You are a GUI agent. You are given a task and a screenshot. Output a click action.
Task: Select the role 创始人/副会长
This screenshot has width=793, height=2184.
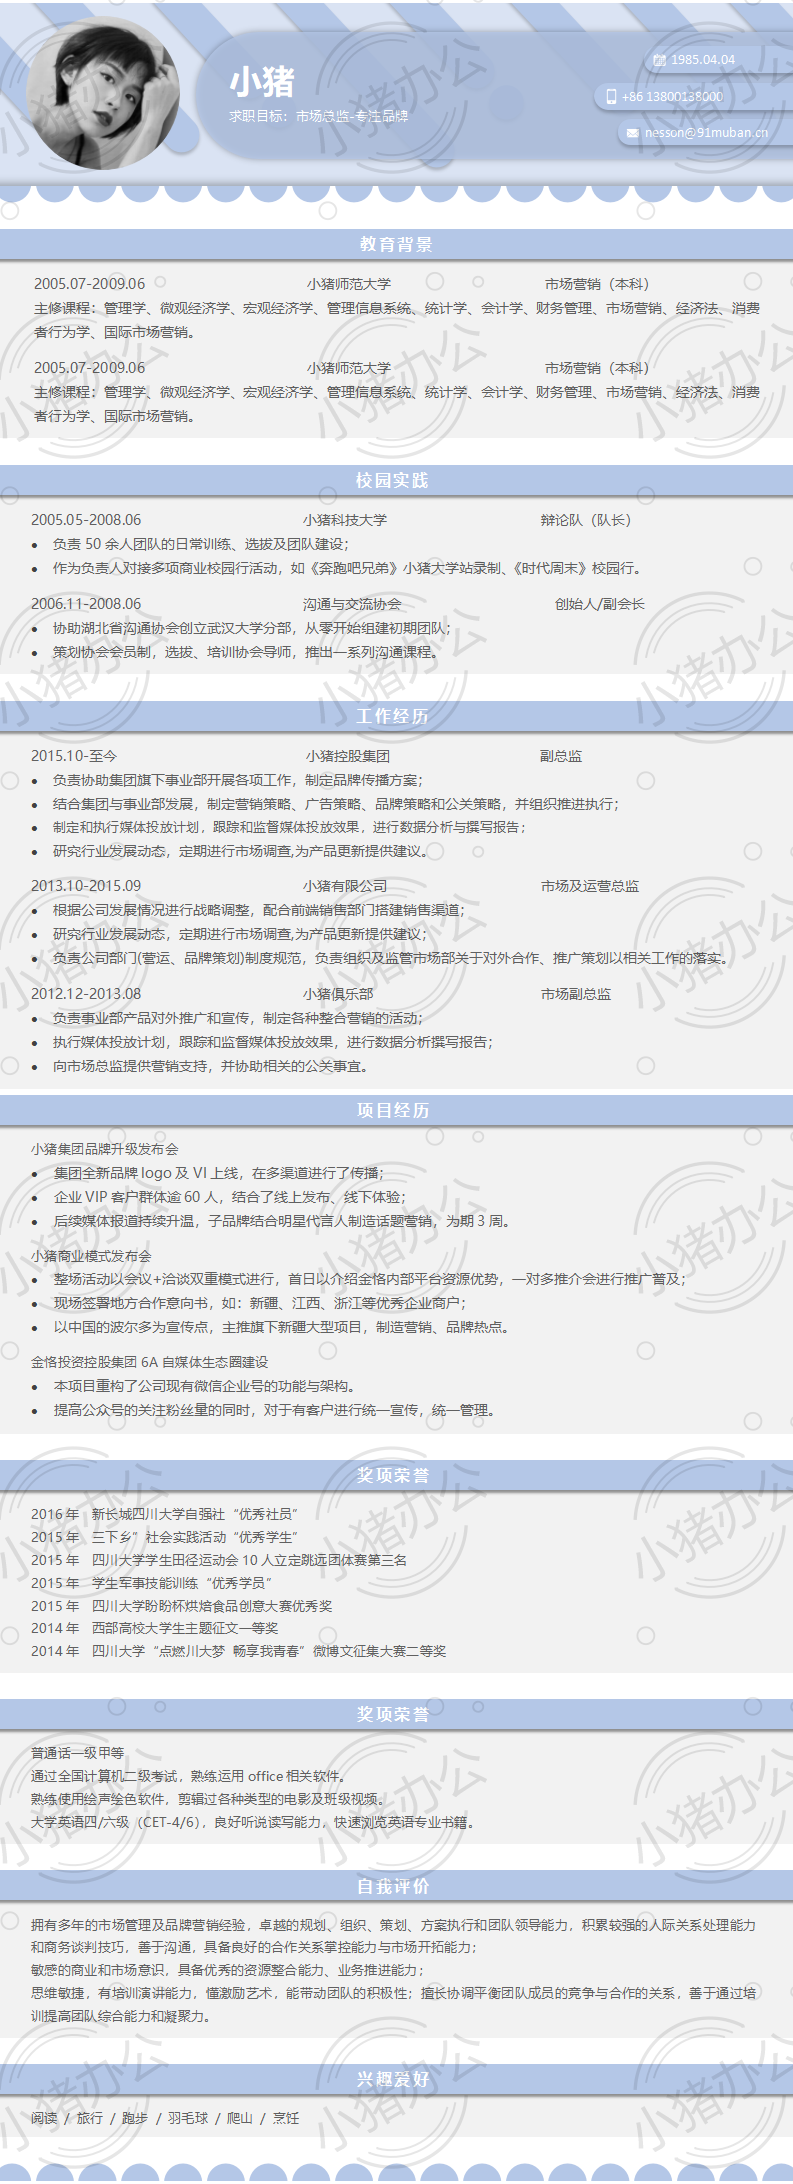pos(600,604)
